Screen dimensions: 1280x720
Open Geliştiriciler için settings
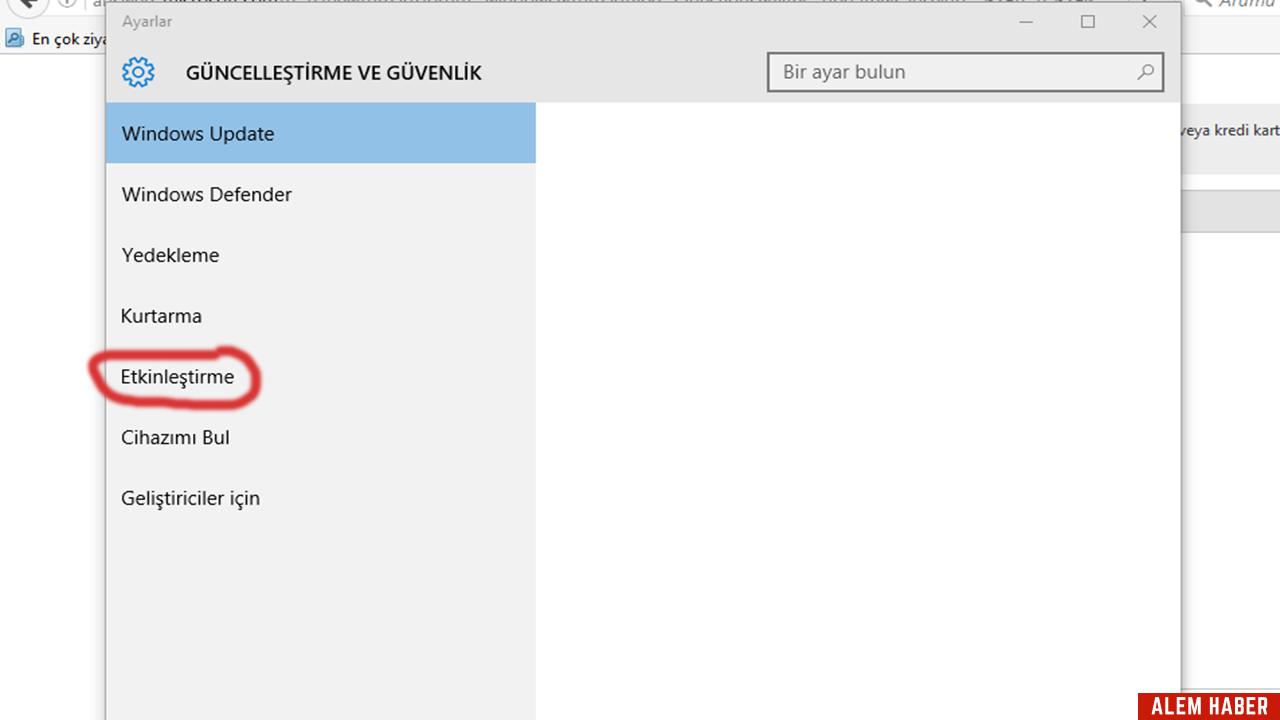[190, 497]
